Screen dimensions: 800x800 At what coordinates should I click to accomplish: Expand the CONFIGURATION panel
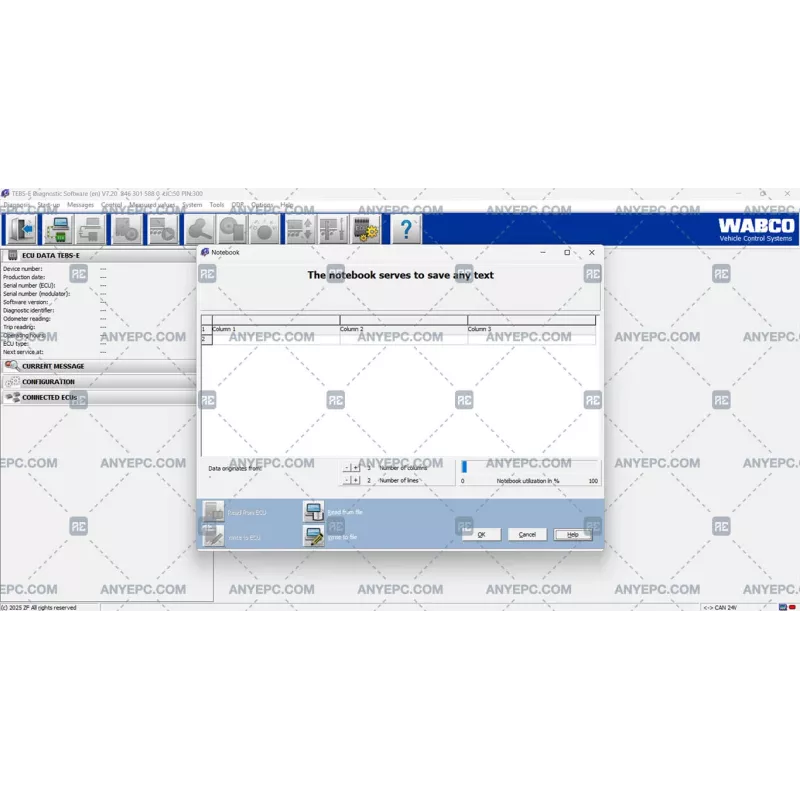(48, 382)
